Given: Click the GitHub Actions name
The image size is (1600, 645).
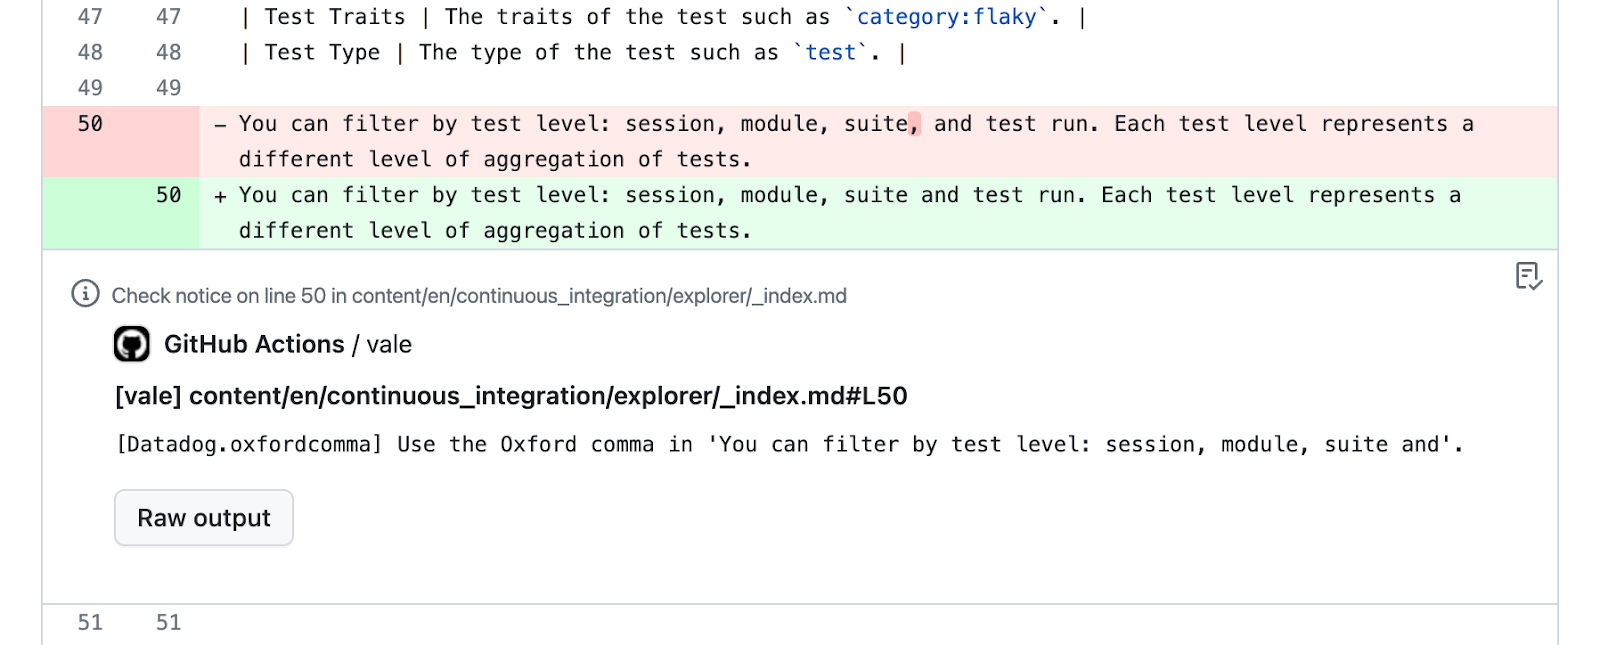Looking at the screenshot, I should tap(254, 344).
